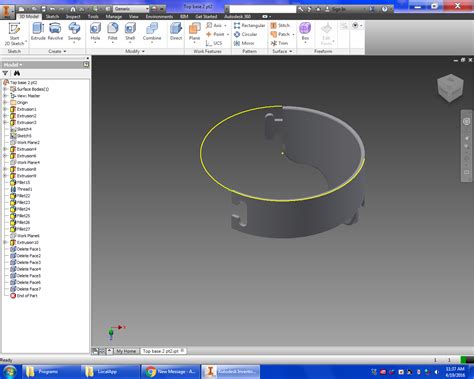Screen dimensions: 474x379
Task: Click the ViewCube in the viewport
Action: click(450, 87)
